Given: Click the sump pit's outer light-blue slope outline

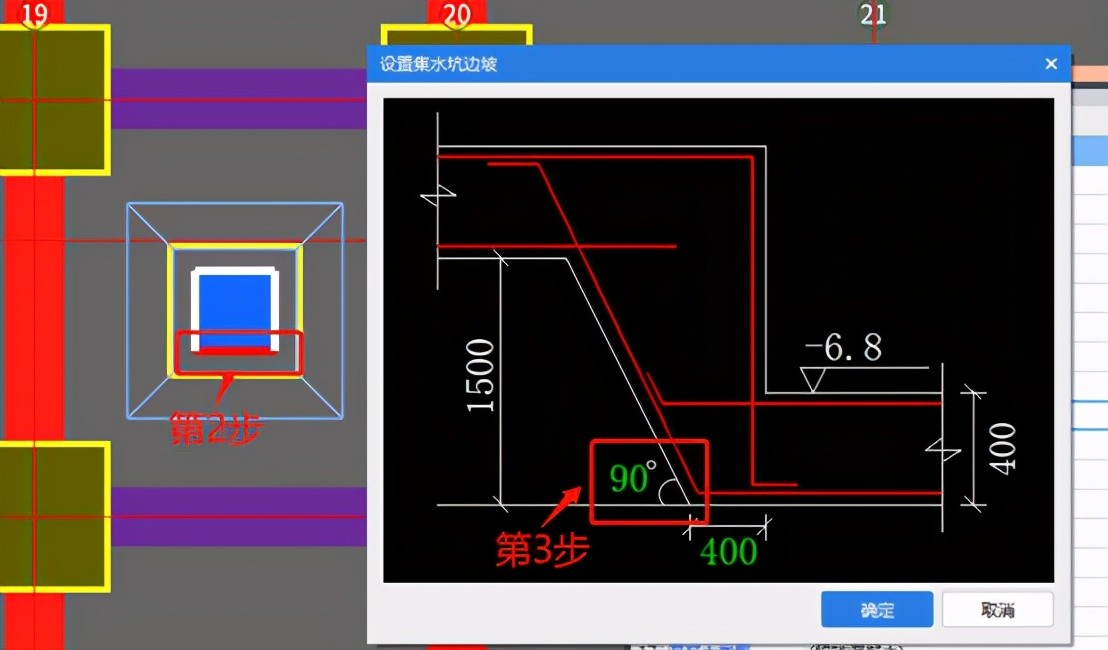Looking at the screenshot, I should [128, 310].
